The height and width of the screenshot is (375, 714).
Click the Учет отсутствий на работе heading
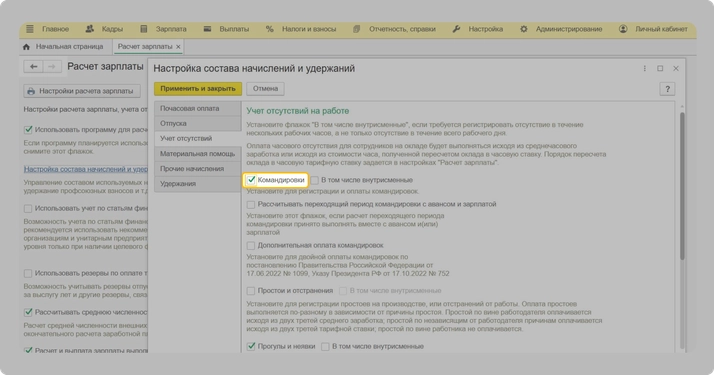point(298,111)
